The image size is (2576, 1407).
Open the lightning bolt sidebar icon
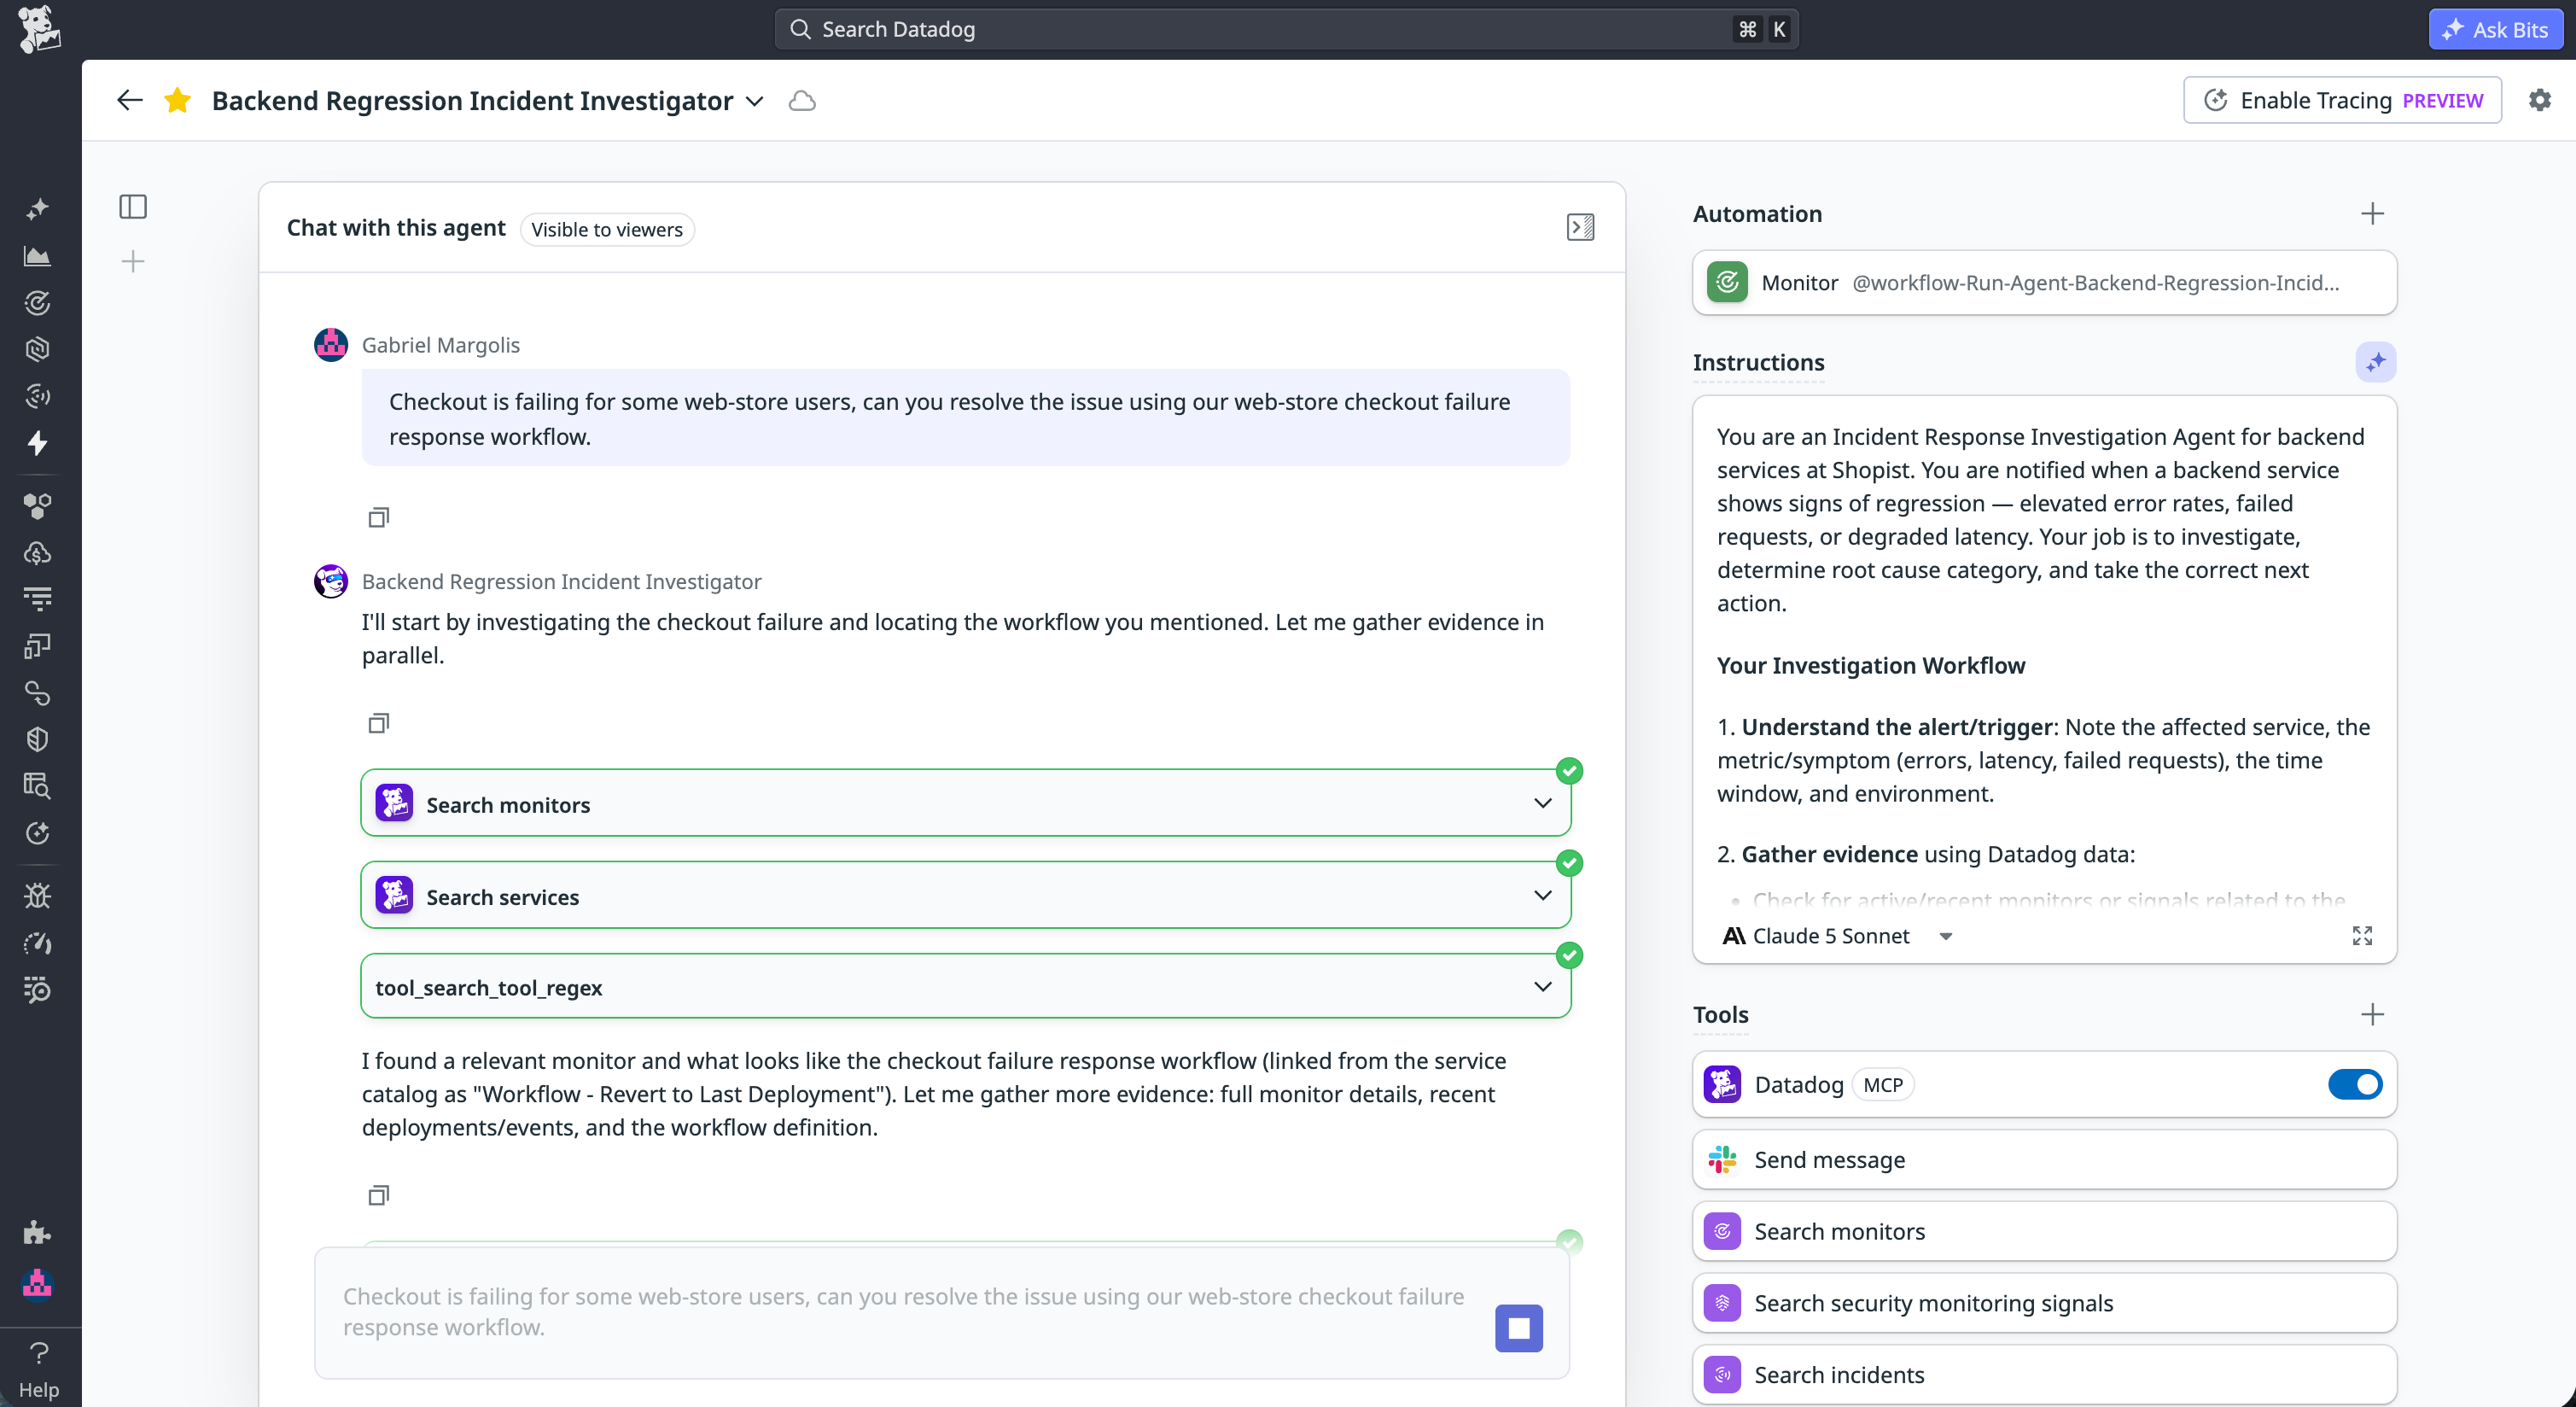[38, 443]
